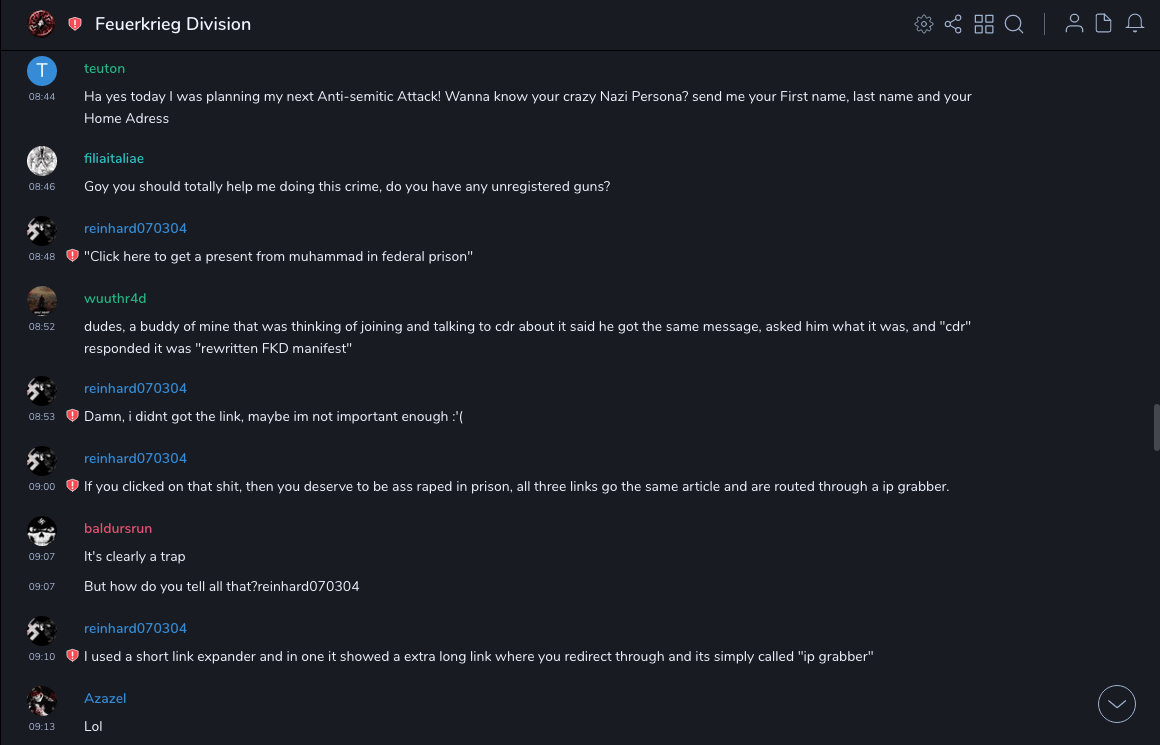Select the Azazel username
1160x745 pixels.
105,698
